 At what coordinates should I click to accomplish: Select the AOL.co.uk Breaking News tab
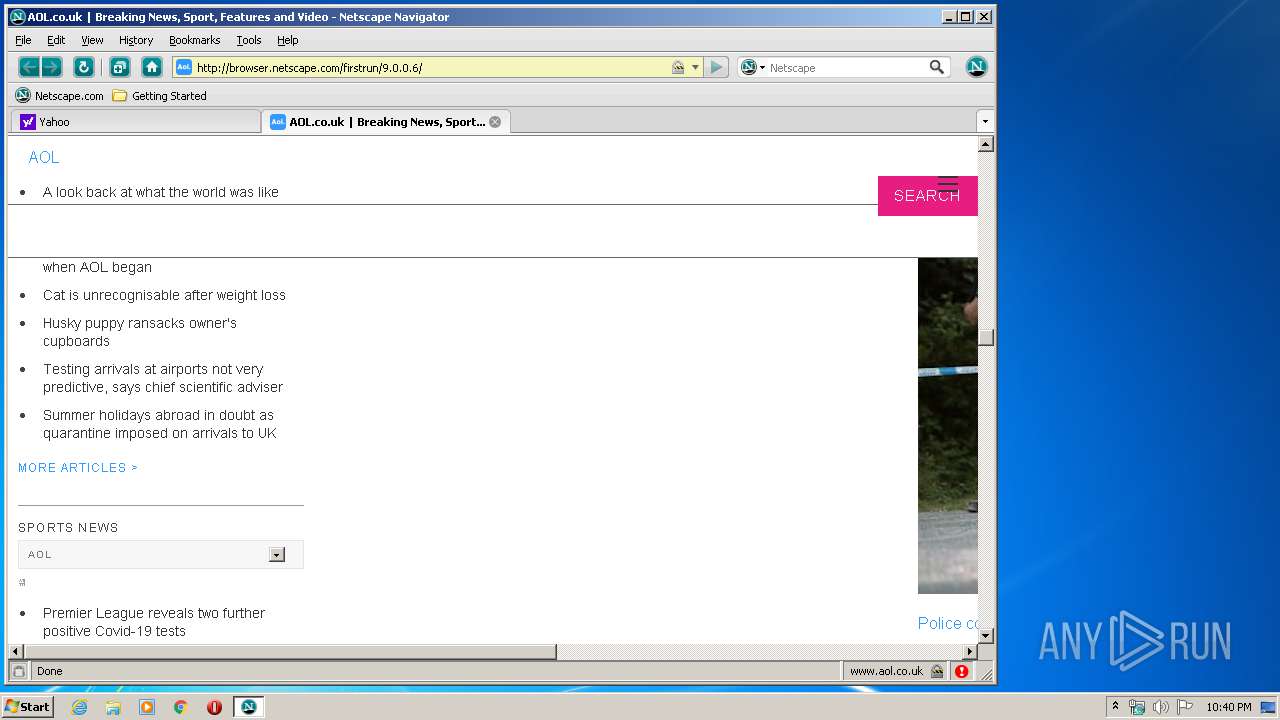click(386, 122)
